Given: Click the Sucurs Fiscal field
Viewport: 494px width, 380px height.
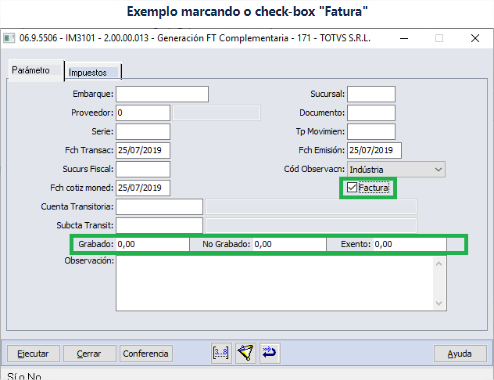Looking at the screenshot, I should [x=143, y=169].
